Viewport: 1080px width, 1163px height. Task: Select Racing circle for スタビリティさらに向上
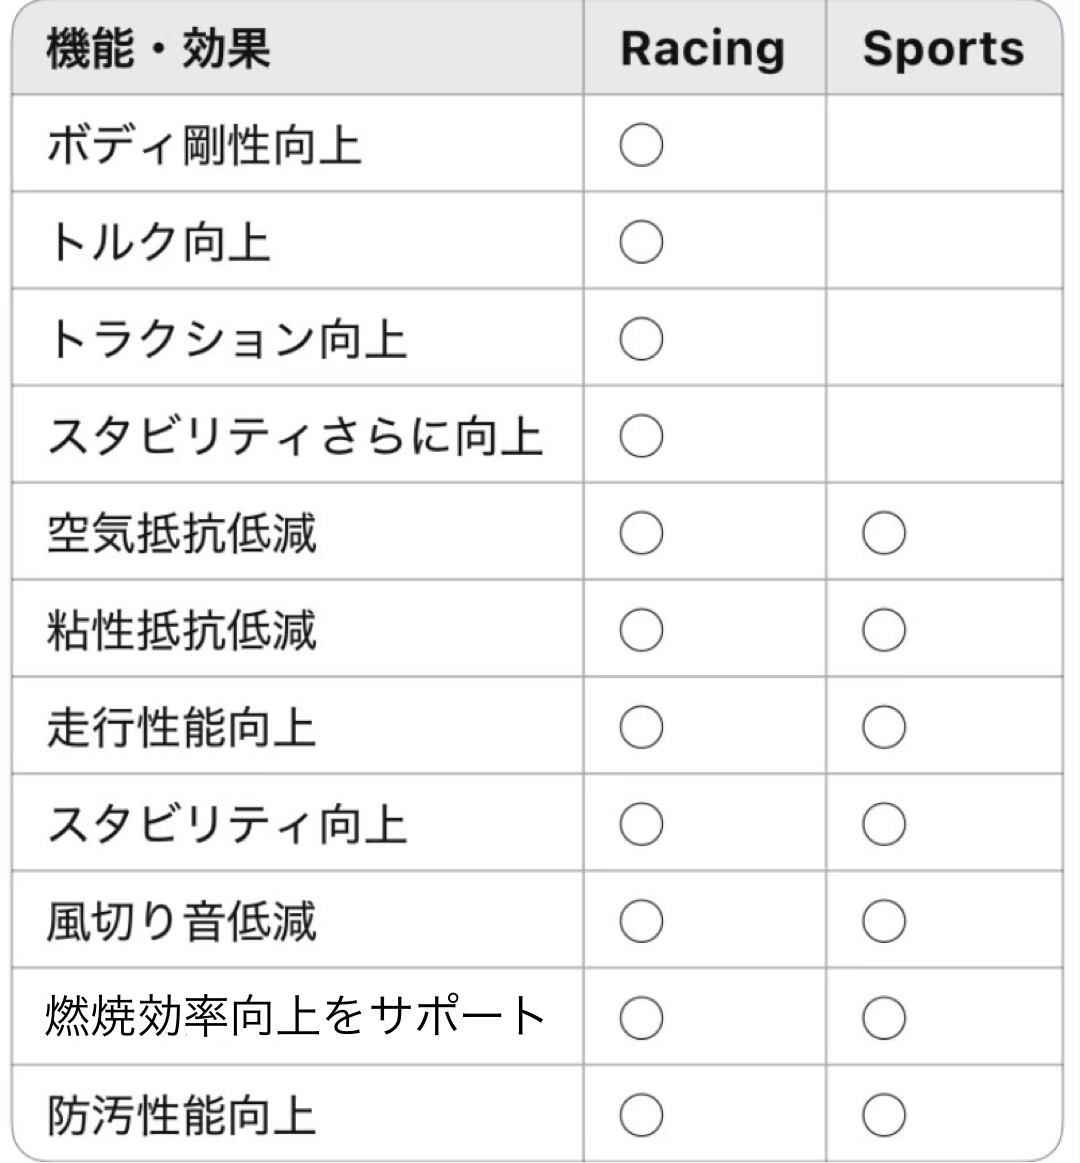(641, 436)
